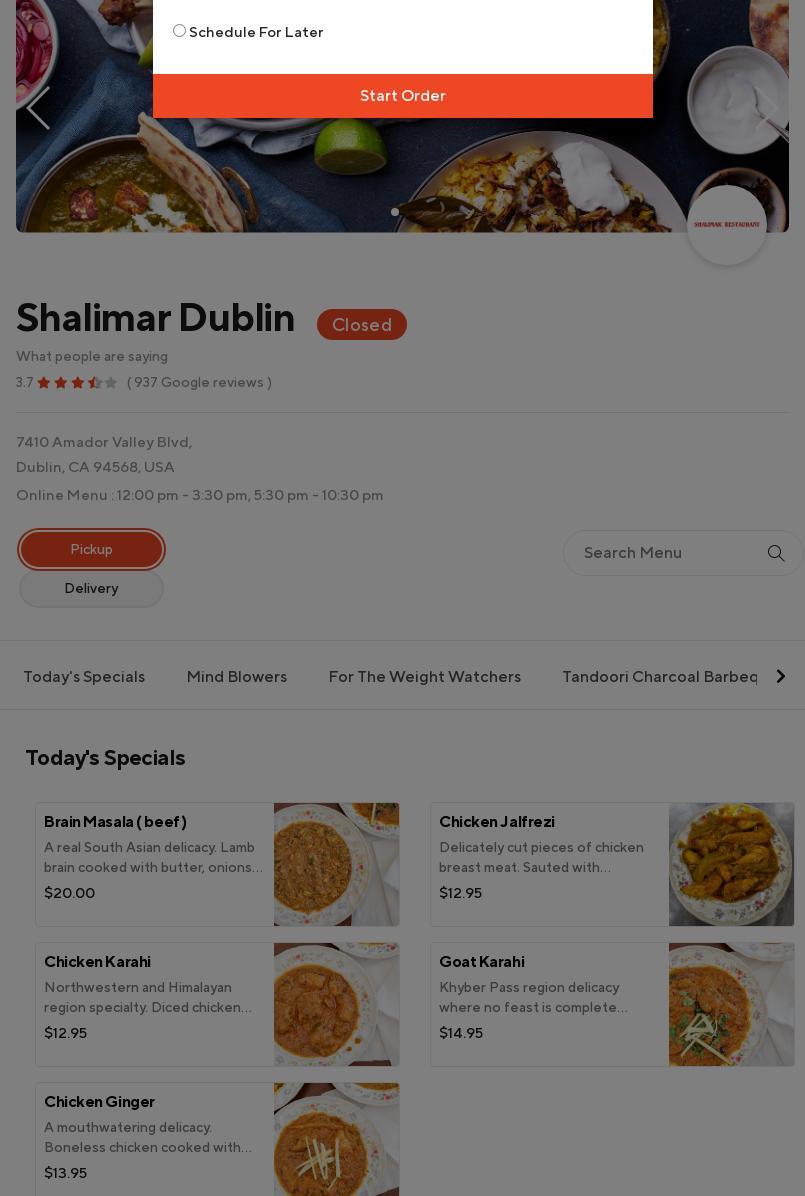The width and height of the screenshot is (805, 1196).
Task: Expand more menu categories with right chevron
Action: (x=780, y=677)
